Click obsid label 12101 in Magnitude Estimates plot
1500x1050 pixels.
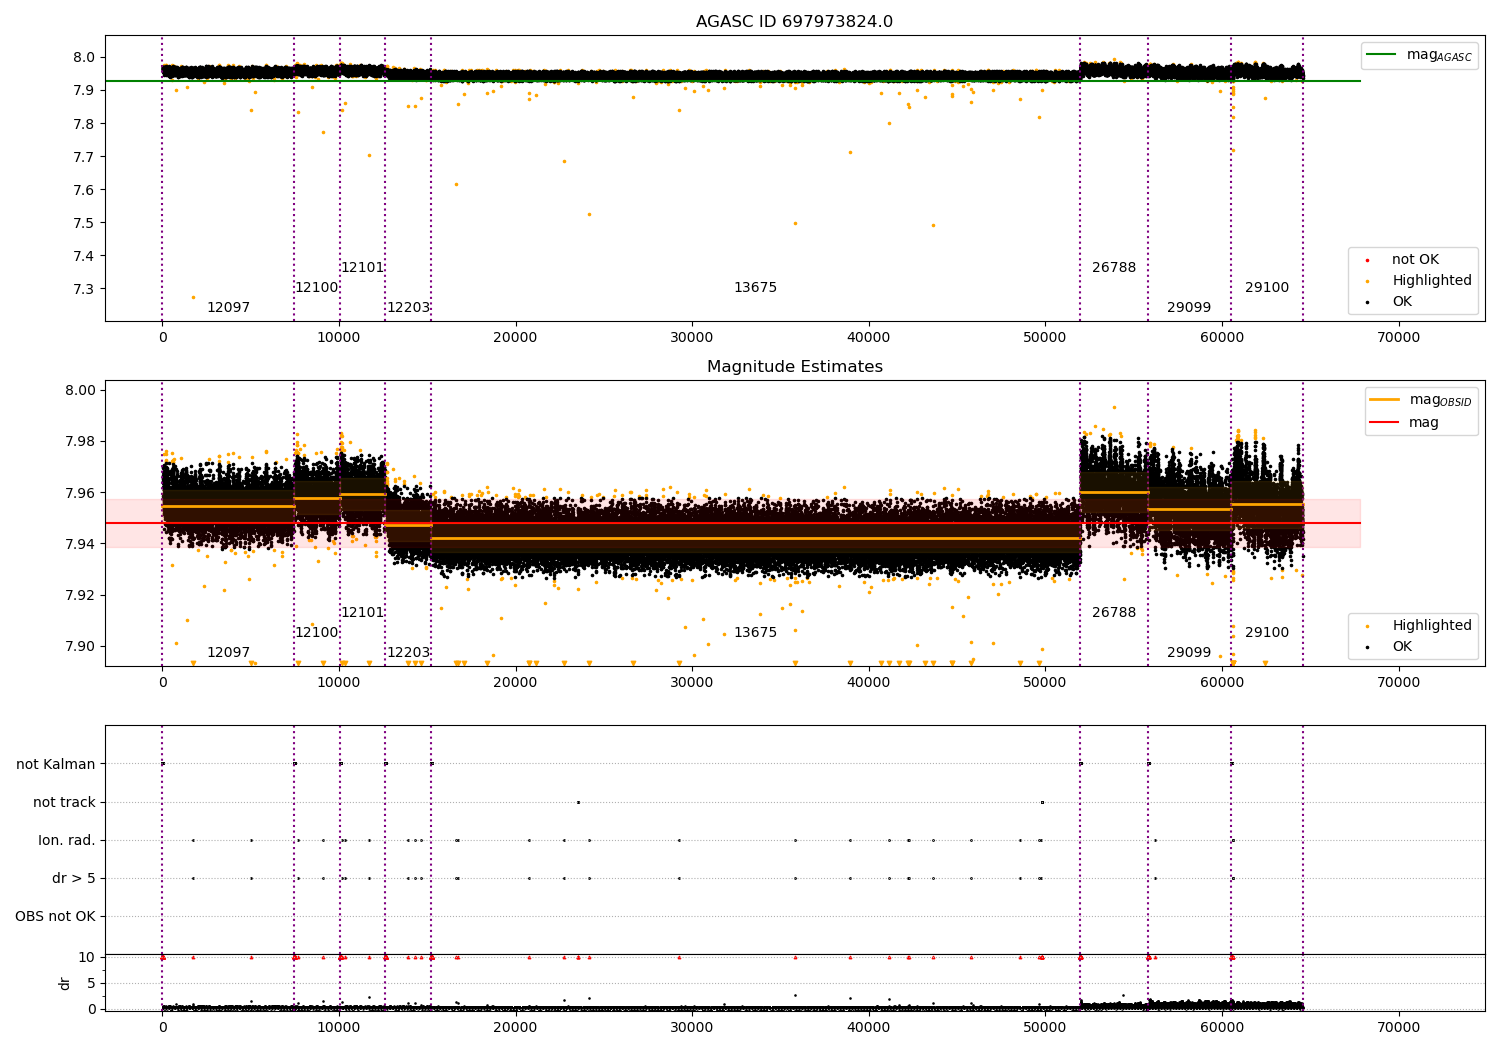[362, 613]
